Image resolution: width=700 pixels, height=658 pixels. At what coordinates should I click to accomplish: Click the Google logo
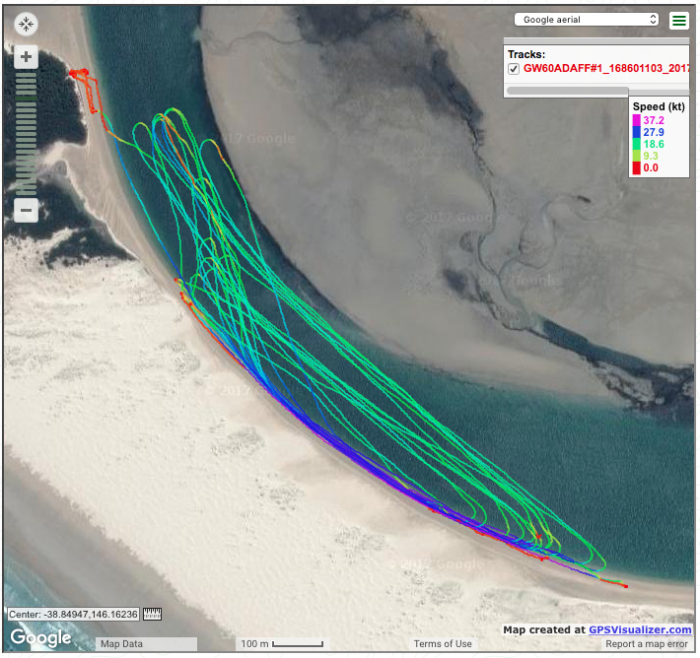click(41, 637)
